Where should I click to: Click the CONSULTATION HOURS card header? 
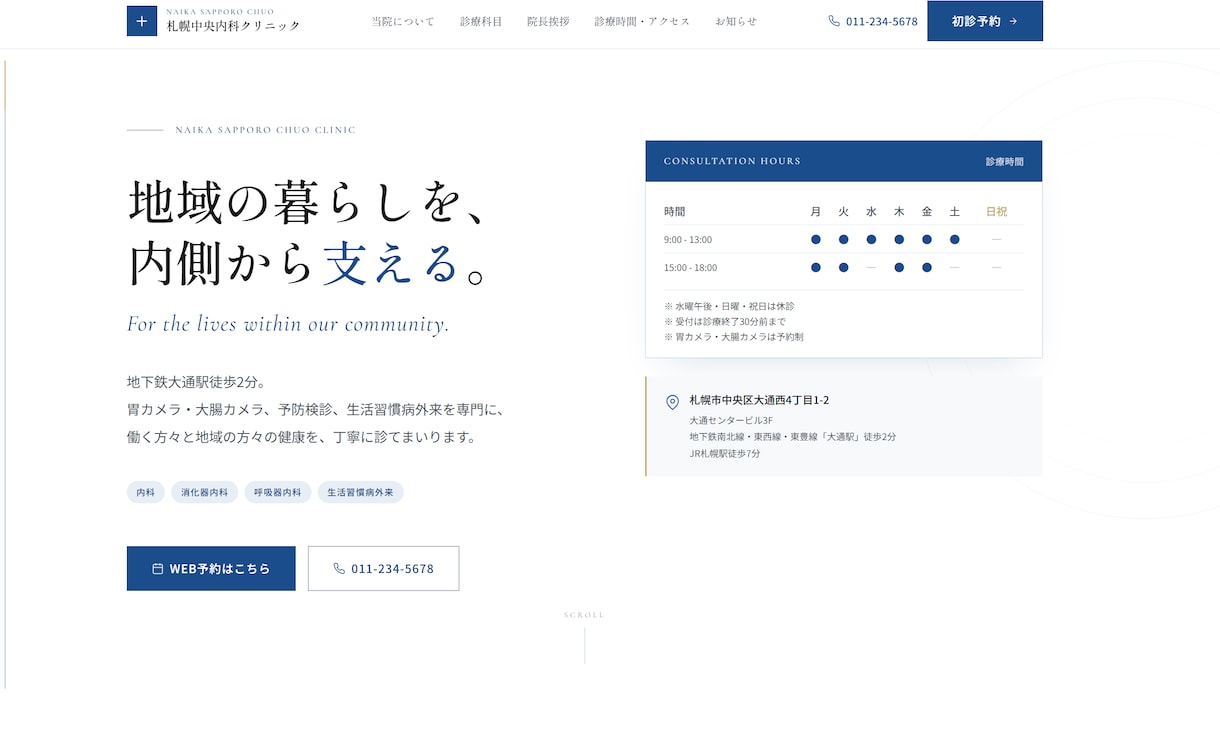[844, 161]
